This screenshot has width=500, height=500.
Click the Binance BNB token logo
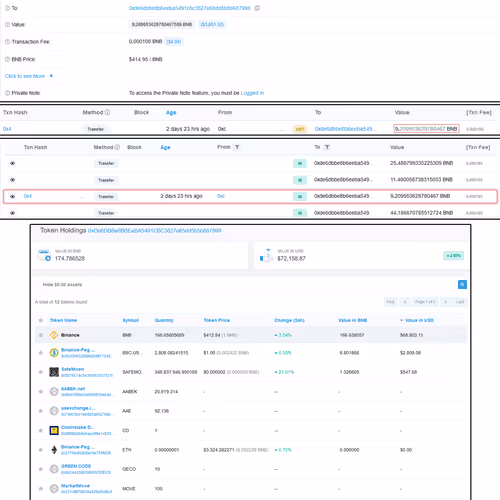[54, 335]
